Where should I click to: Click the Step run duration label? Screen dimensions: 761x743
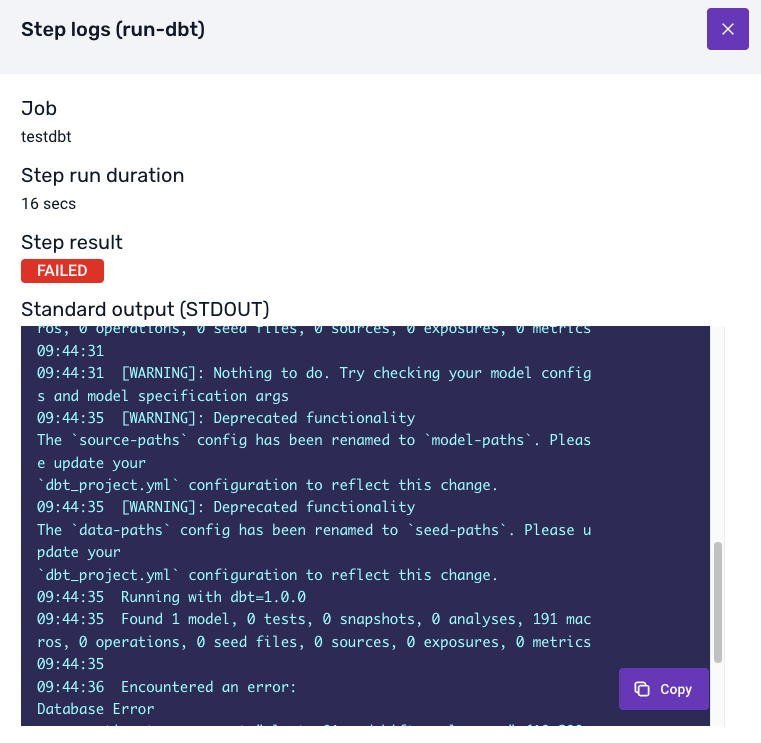pos(102,175)
